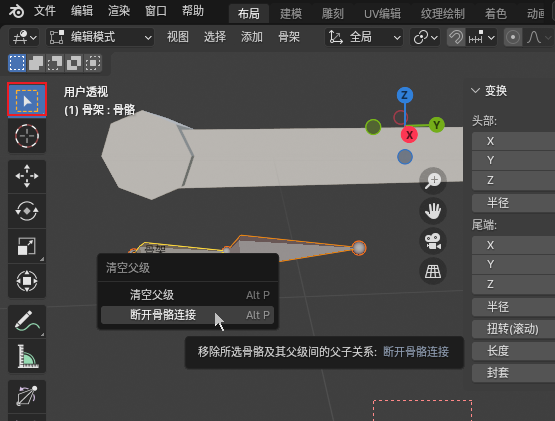This screenshot has width=555, height=421.
Task: Select the subtract selection mode icon
Action: 55,63
